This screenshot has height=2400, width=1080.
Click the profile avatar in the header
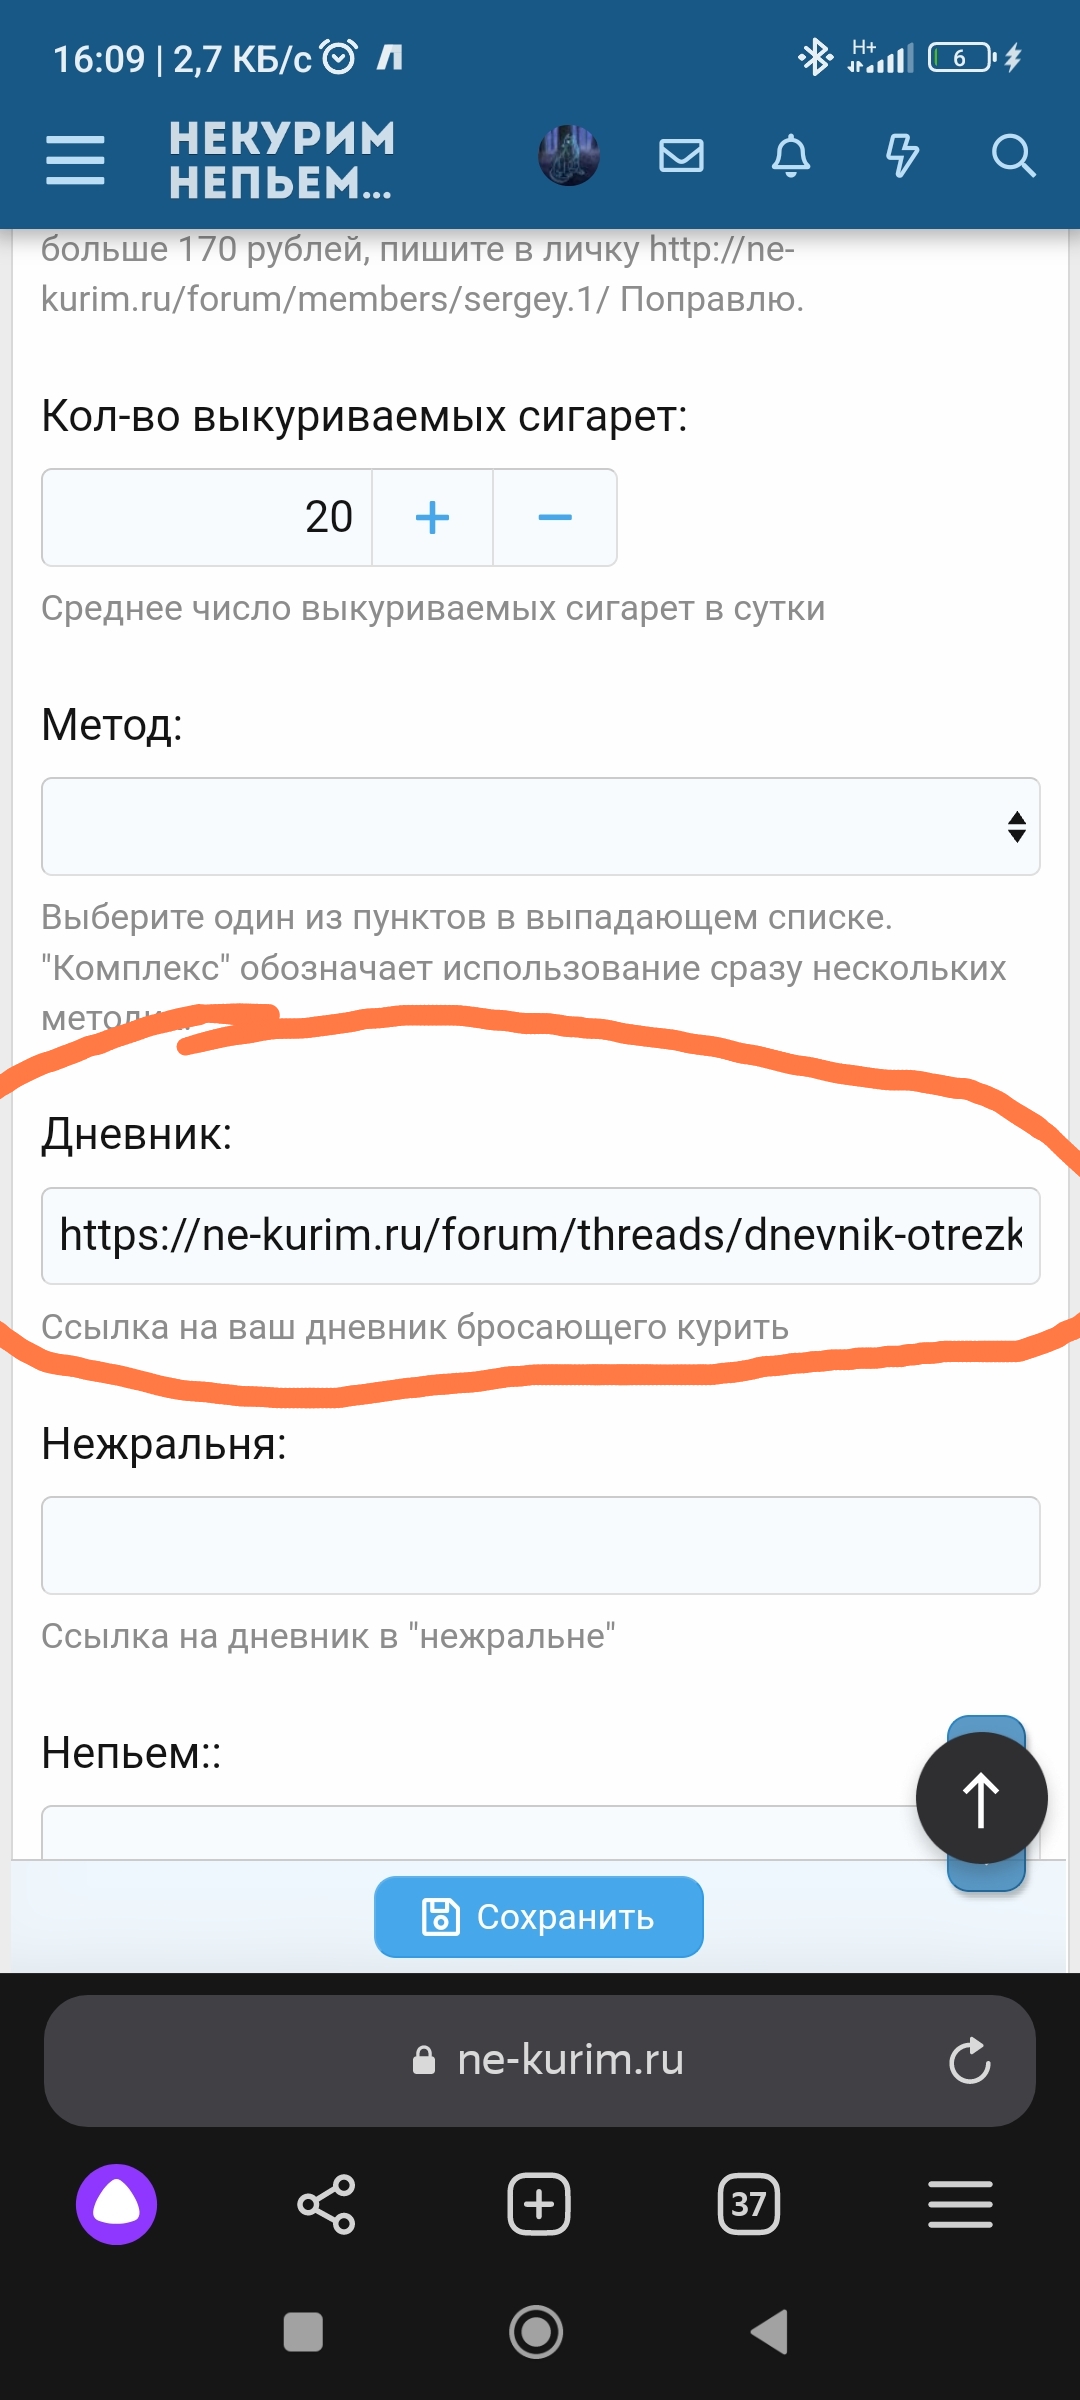point(567,156)
